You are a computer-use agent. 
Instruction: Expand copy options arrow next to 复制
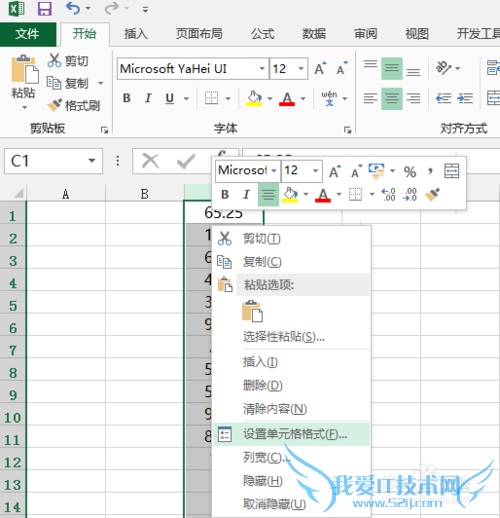click(x=100, y=83)
